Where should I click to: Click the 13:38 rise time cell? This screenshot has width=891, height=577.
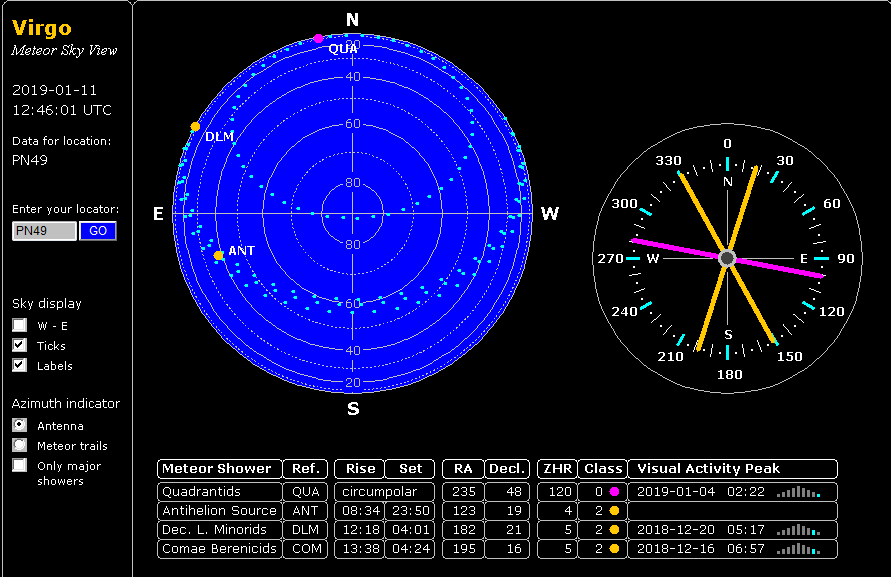click(360, 549)
